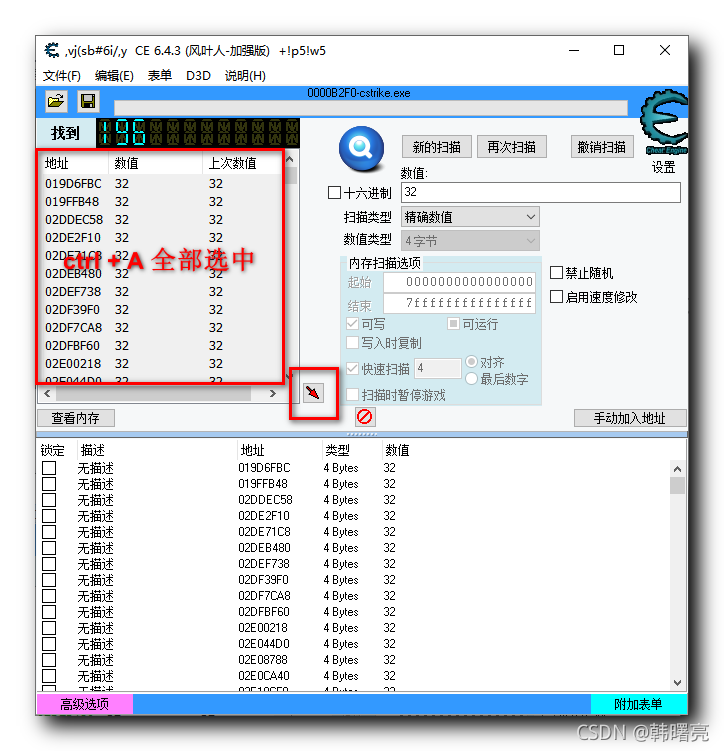
Task: Click address 02E08788 in address table
Action: (x=262, y=660)
